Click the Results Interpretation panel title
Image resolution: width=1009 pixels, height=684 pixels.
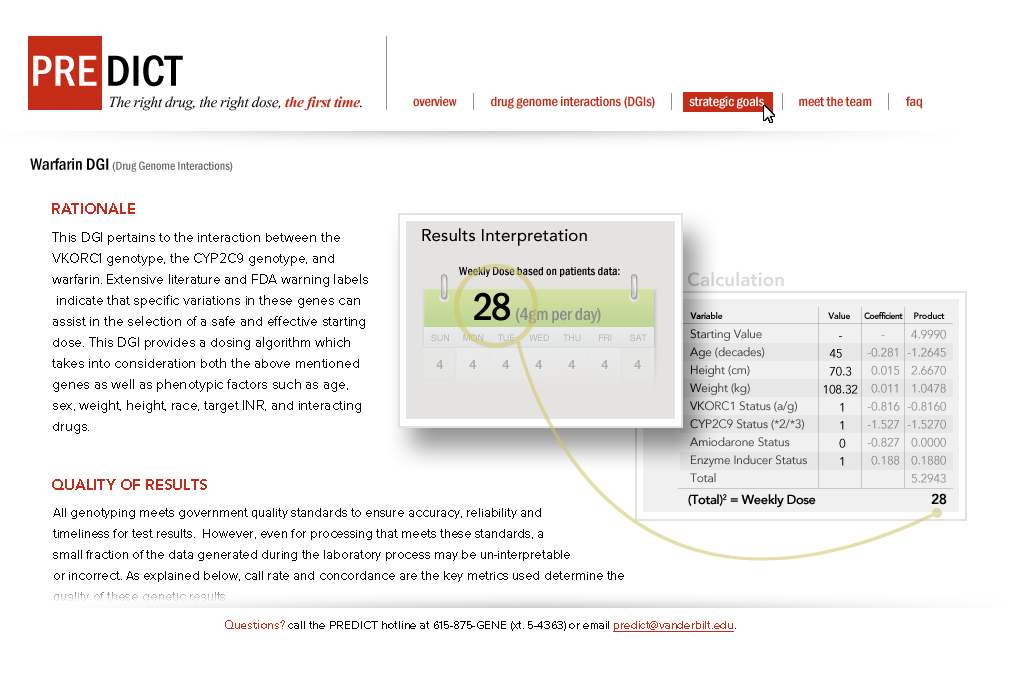pyautogui.click(x=504, y=236)
